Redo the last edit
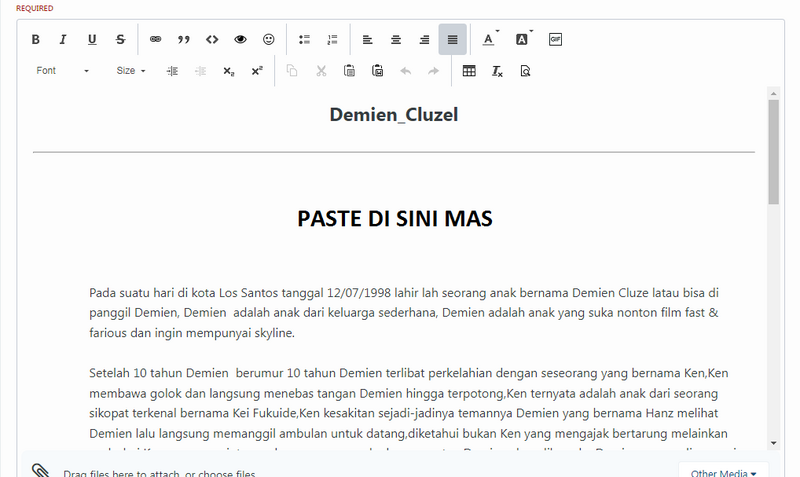 tap(433, 71)
